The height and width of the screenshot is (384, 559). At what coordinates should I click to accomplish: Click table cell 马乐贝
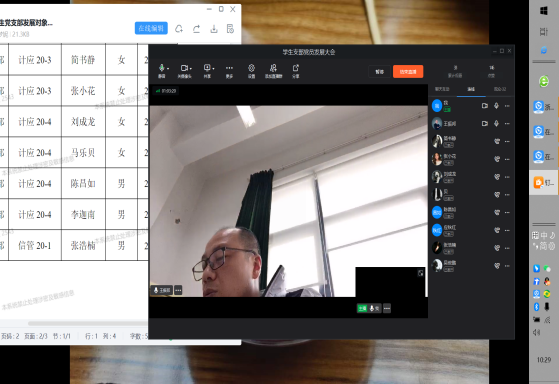(83, 153)
